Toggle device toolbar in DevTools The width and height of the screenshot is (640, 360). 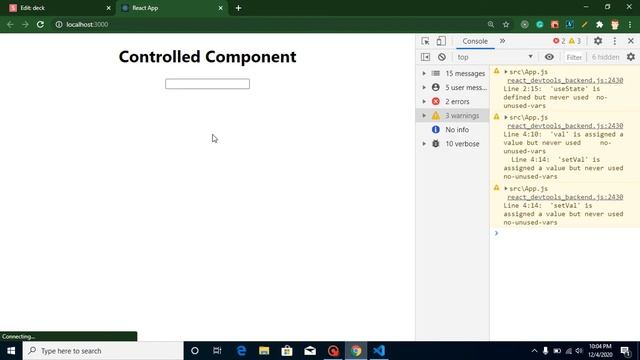click(x=441, y=41)
